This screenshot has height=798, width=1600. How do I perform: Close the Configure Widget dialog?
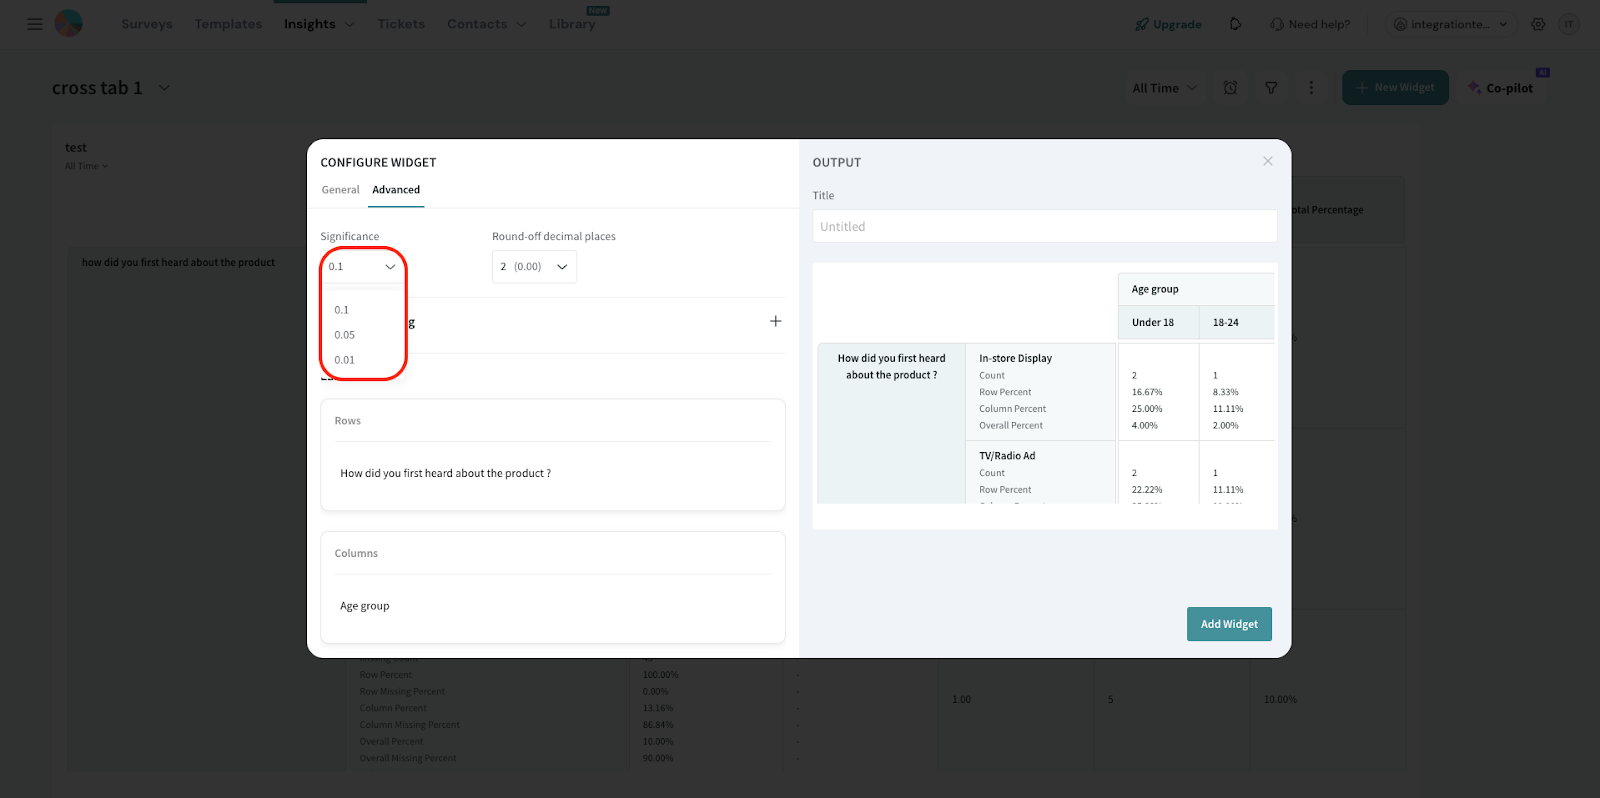1267,161
